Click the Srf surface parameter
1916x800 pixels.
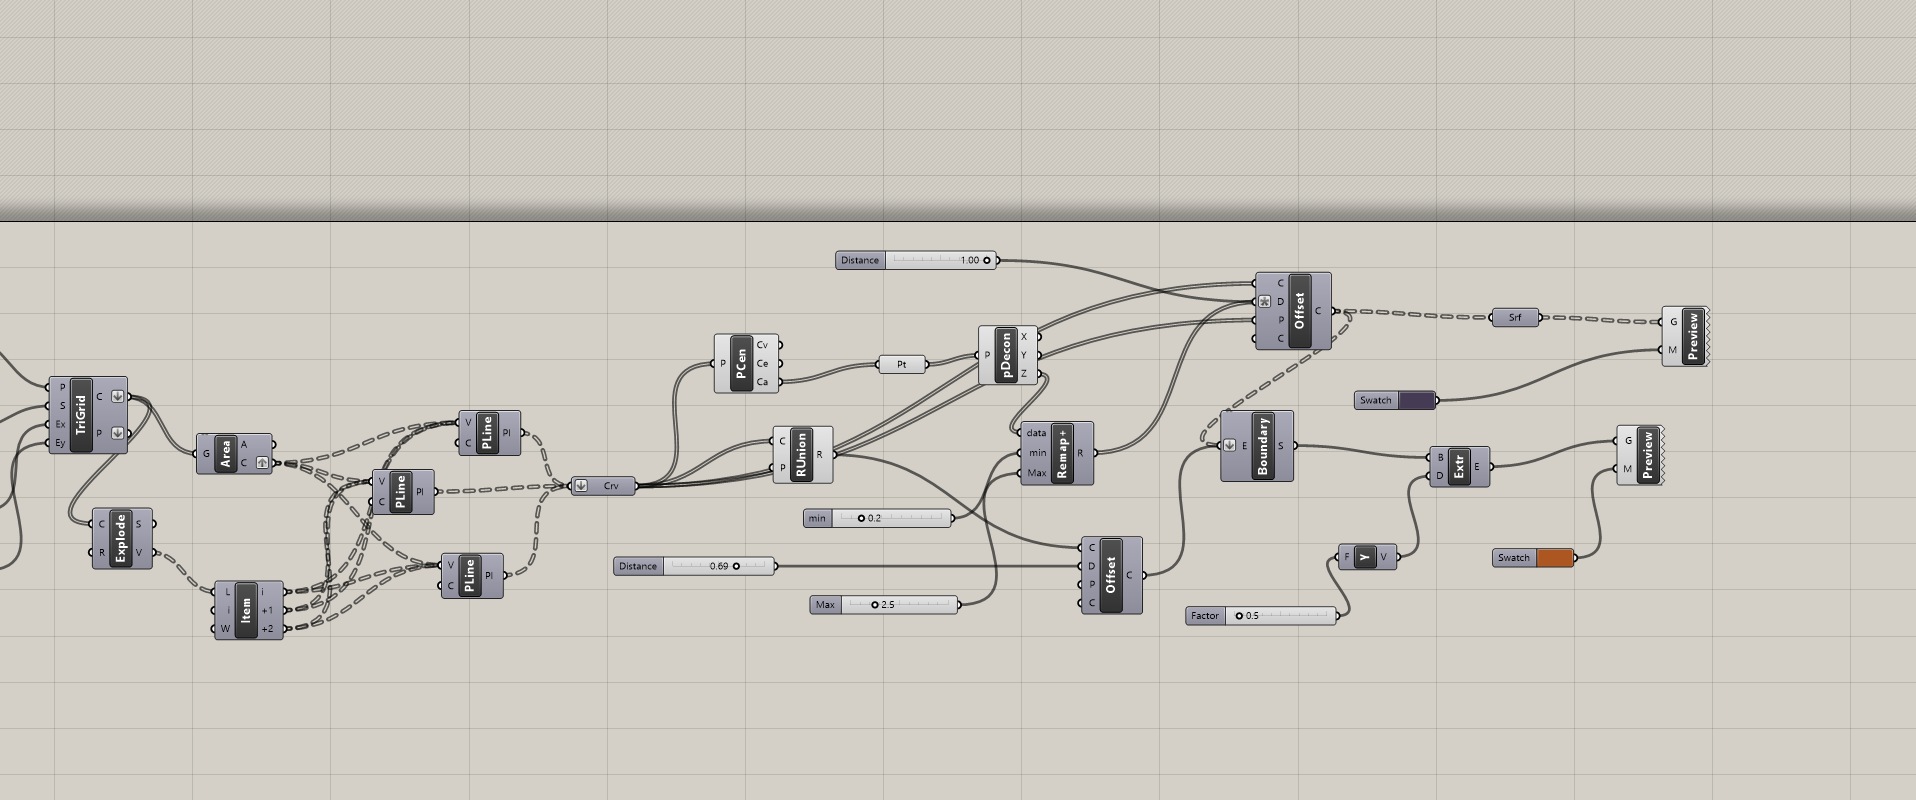pos(1515,318)
